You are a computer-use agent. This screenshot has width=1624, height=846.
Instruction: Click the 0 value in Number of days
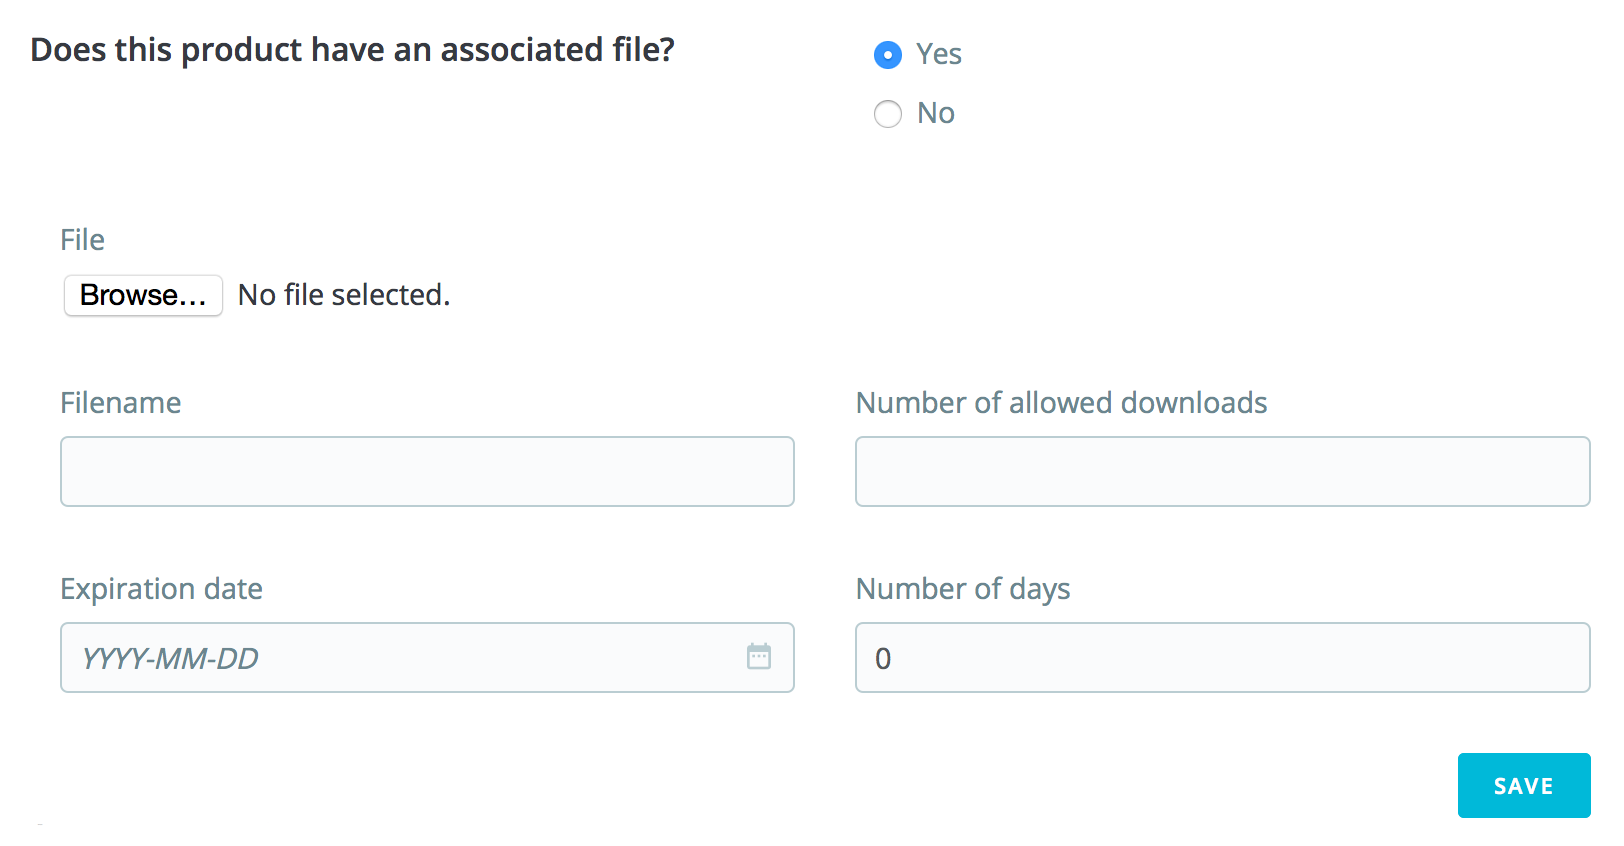click(x=883, y=659)
